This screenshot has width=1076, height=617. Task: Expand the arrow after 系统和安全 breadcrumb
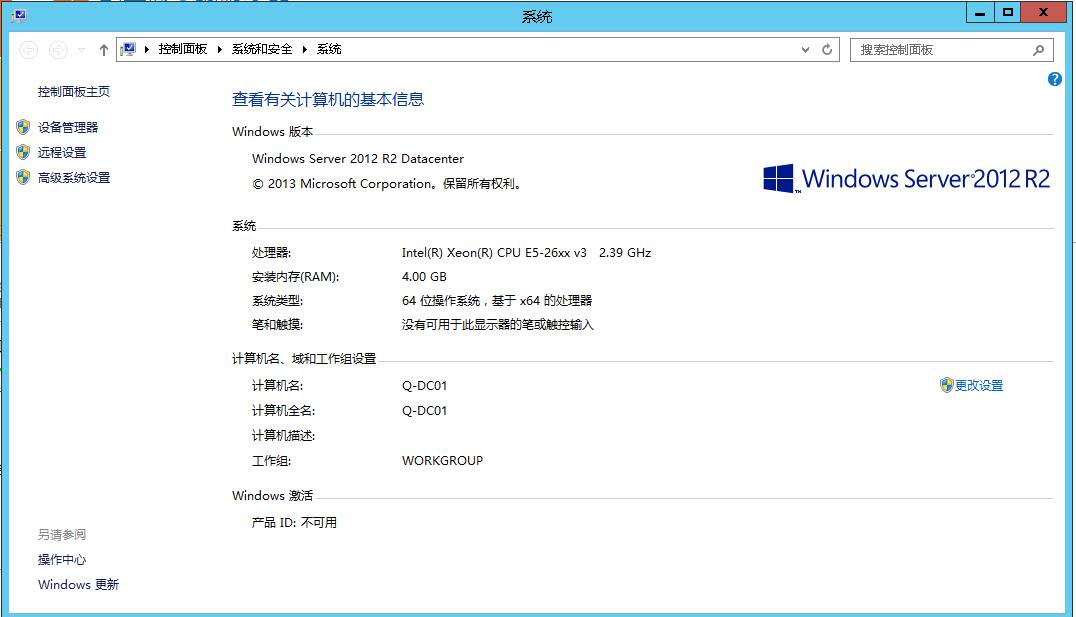click(305, 49)
